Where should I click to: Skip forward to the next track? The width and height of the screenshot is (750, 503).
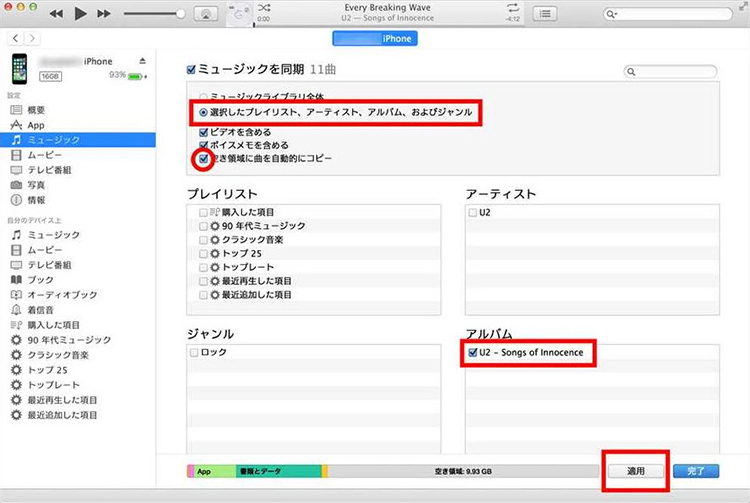pyautogui.click(x=104, y=13)
